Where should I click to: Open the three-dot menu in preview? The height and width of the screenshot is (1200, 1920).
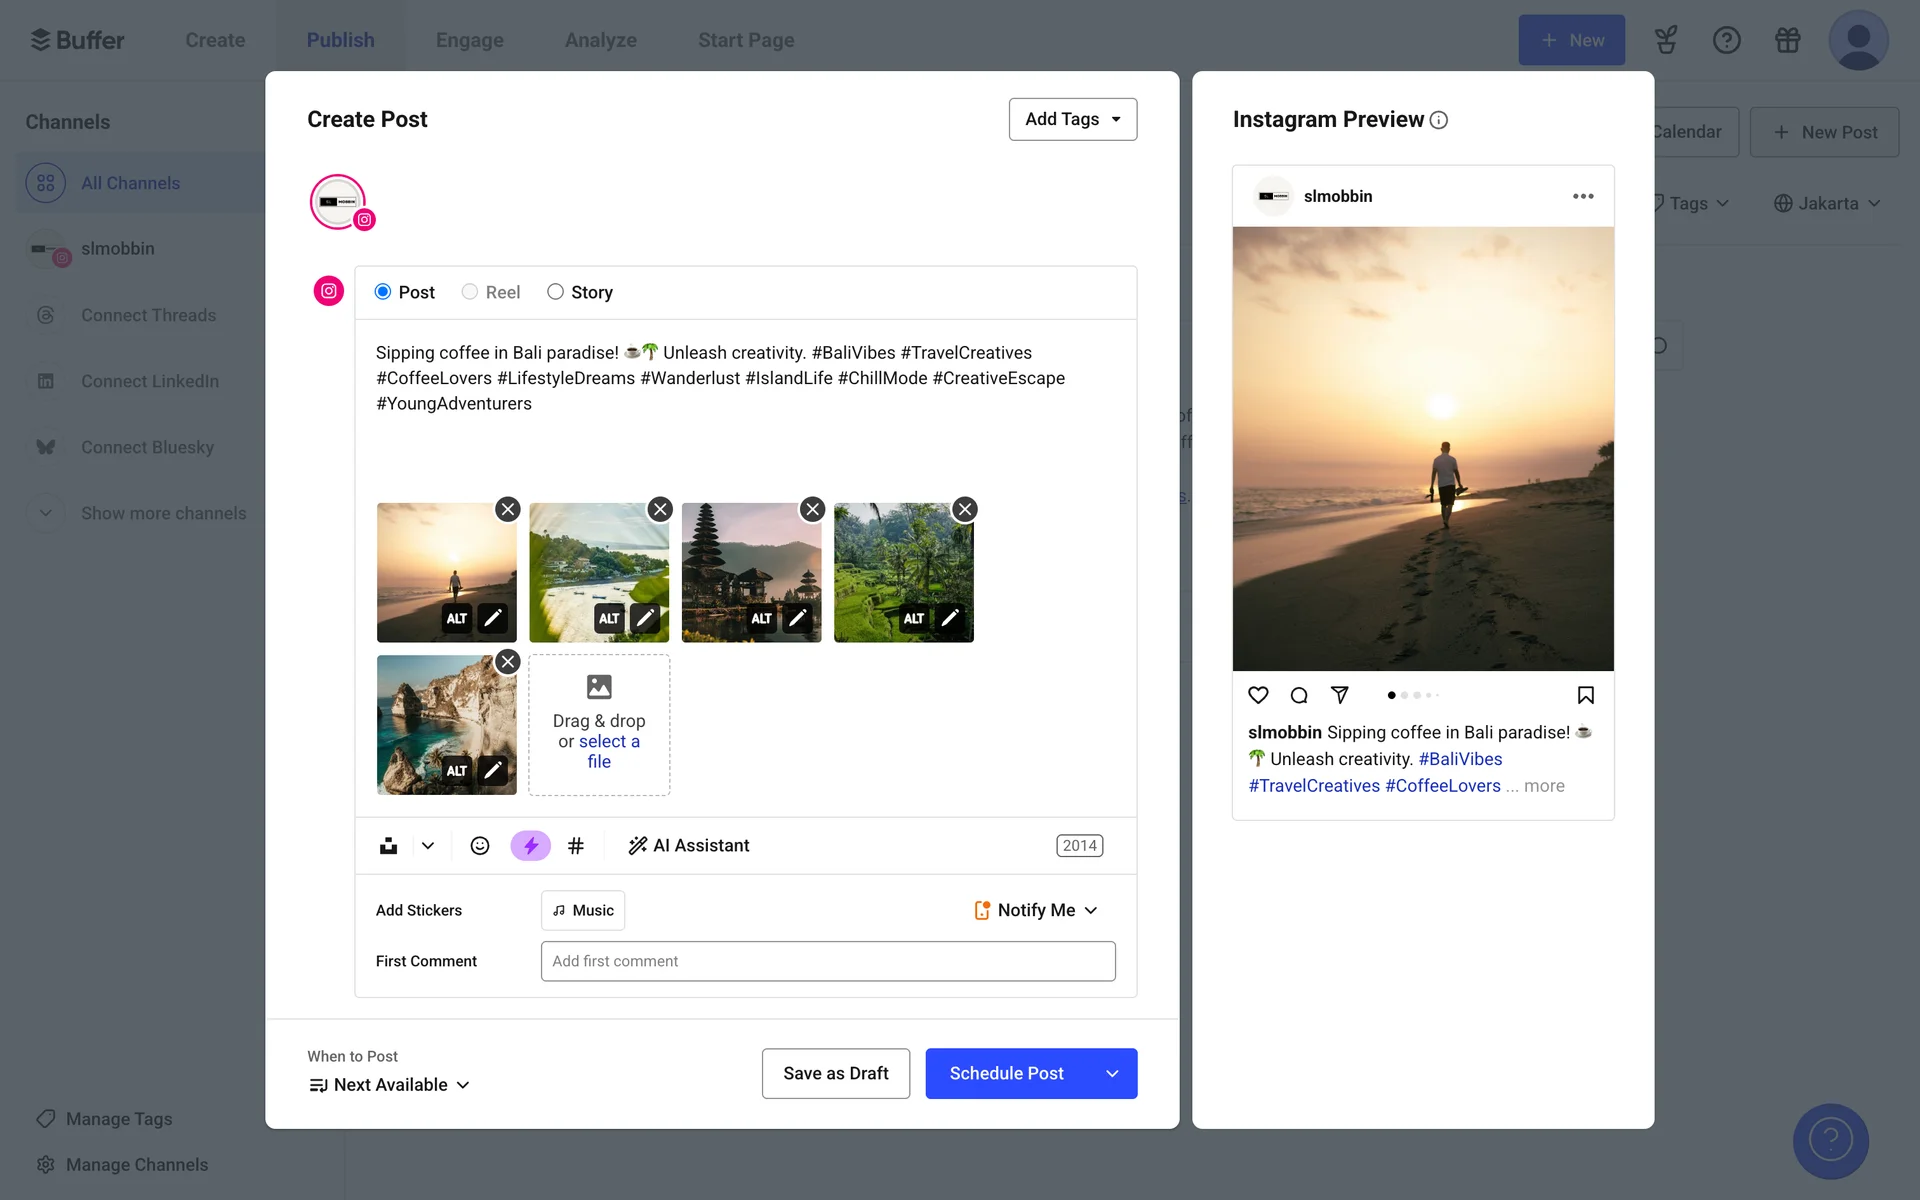(x=1582, y=196)
